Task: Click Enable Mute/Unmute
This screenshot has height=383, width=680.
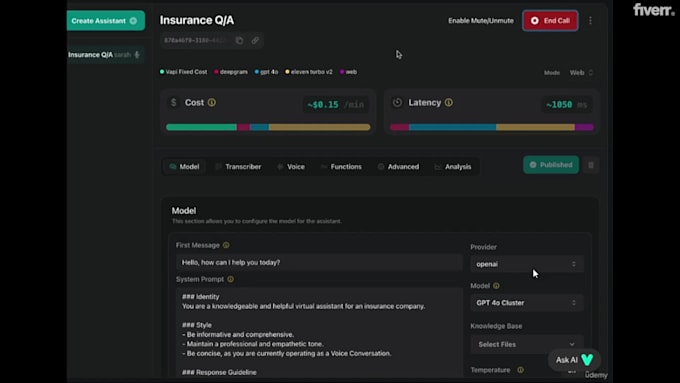Action: 481,21
